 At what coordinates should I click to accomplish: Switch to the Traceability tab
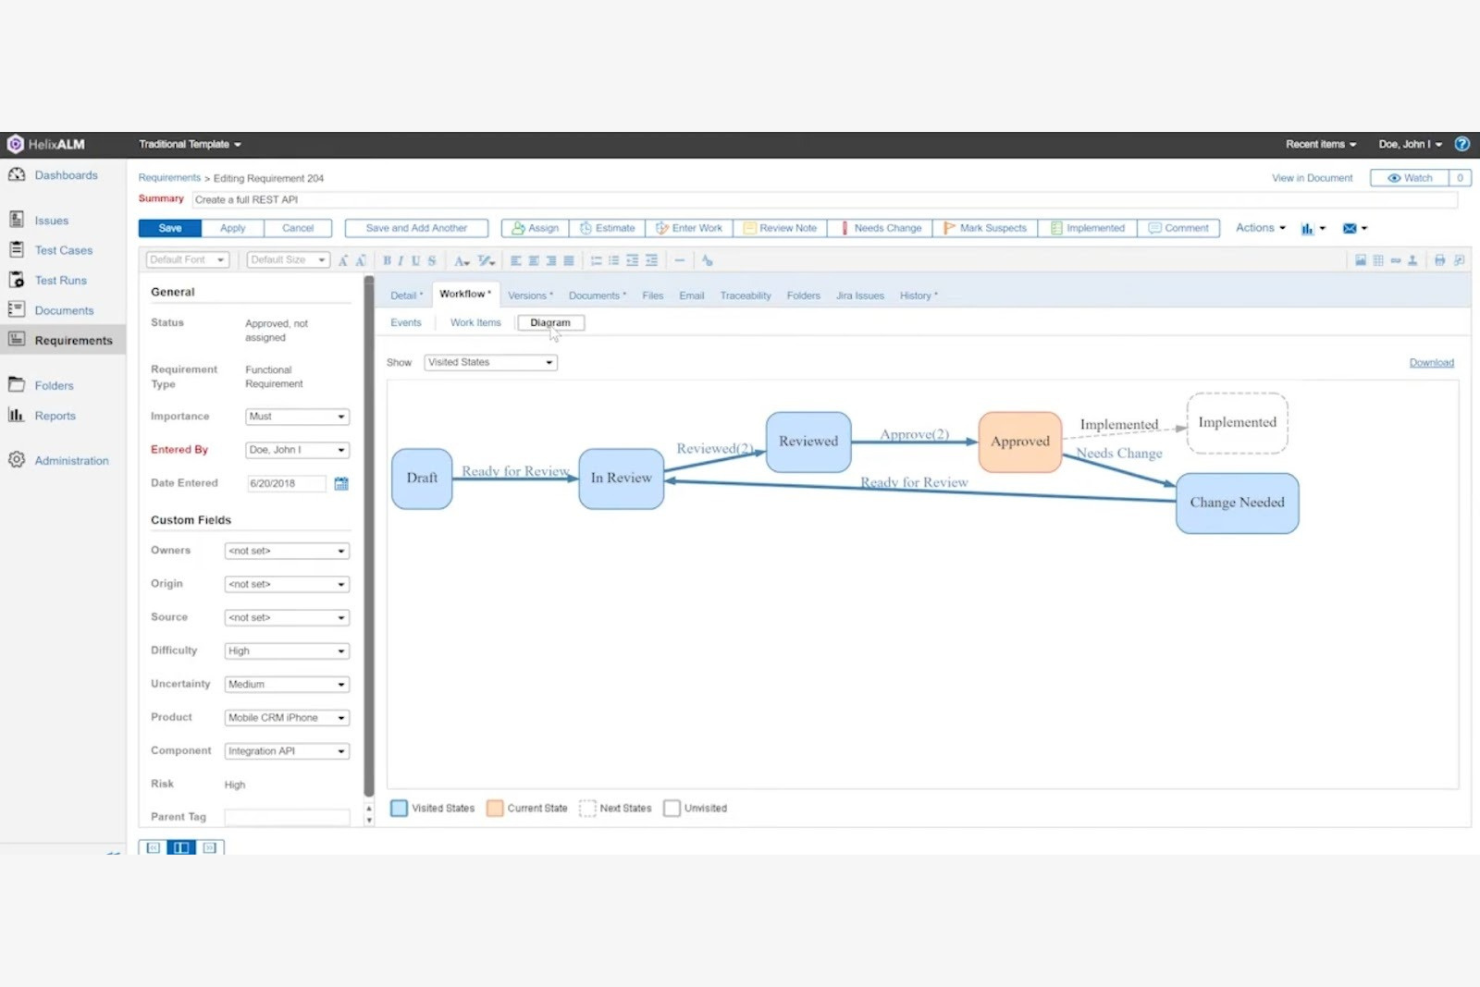[x=745, y=295]
